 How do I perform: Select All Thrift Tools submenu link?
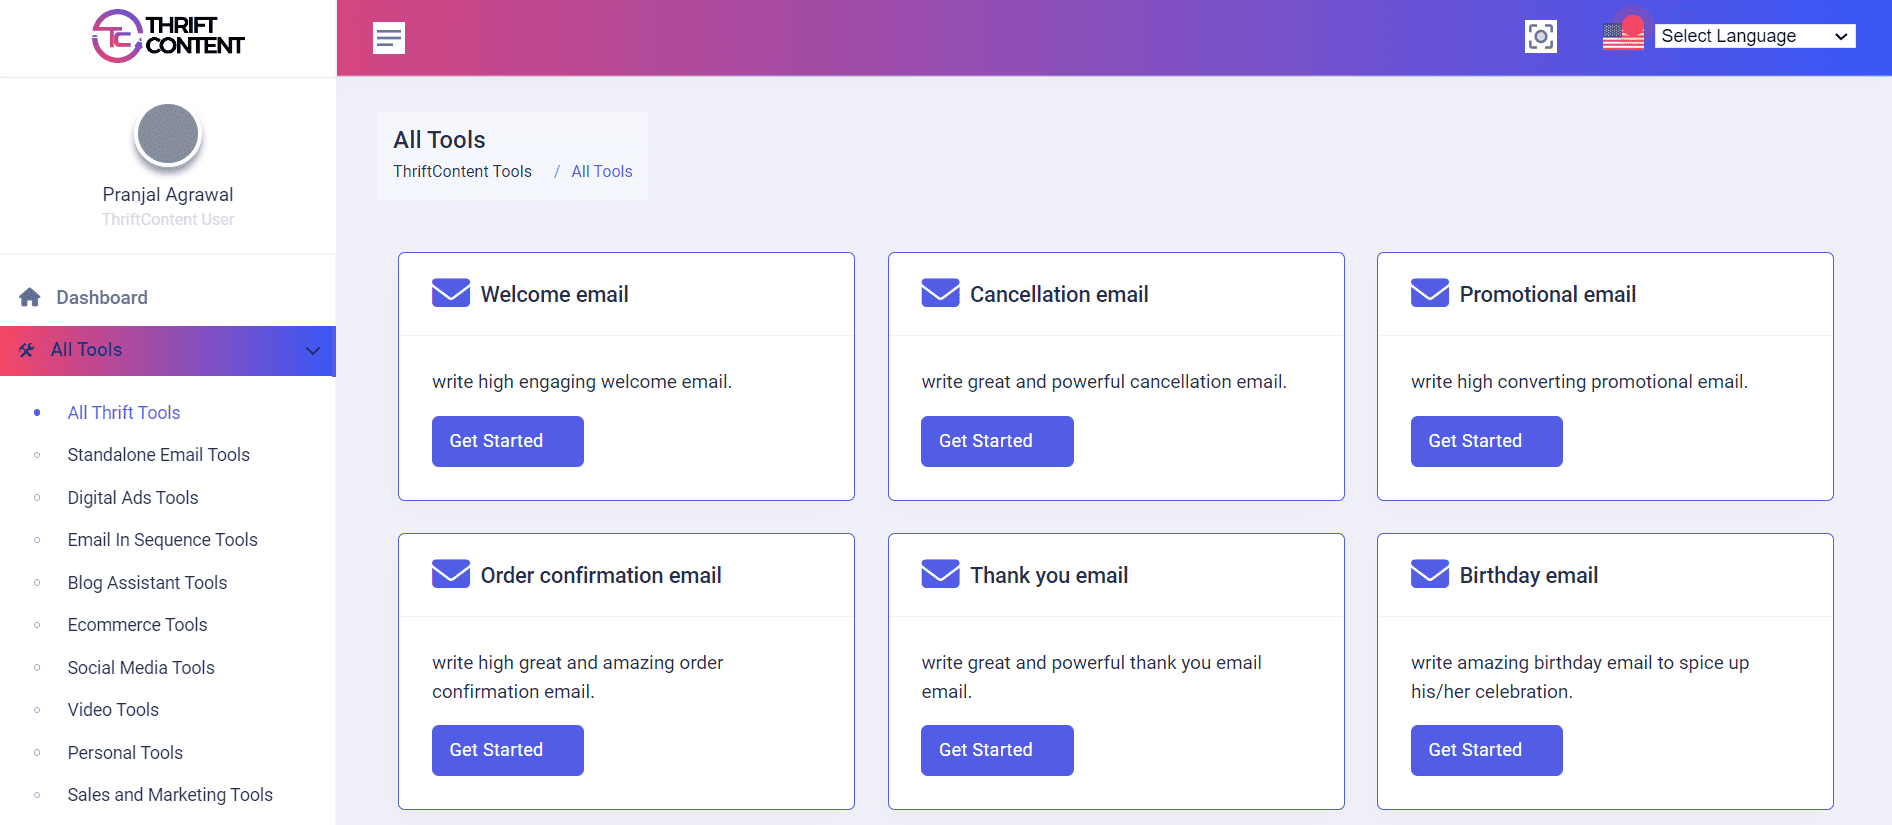(x=124, y=413)
